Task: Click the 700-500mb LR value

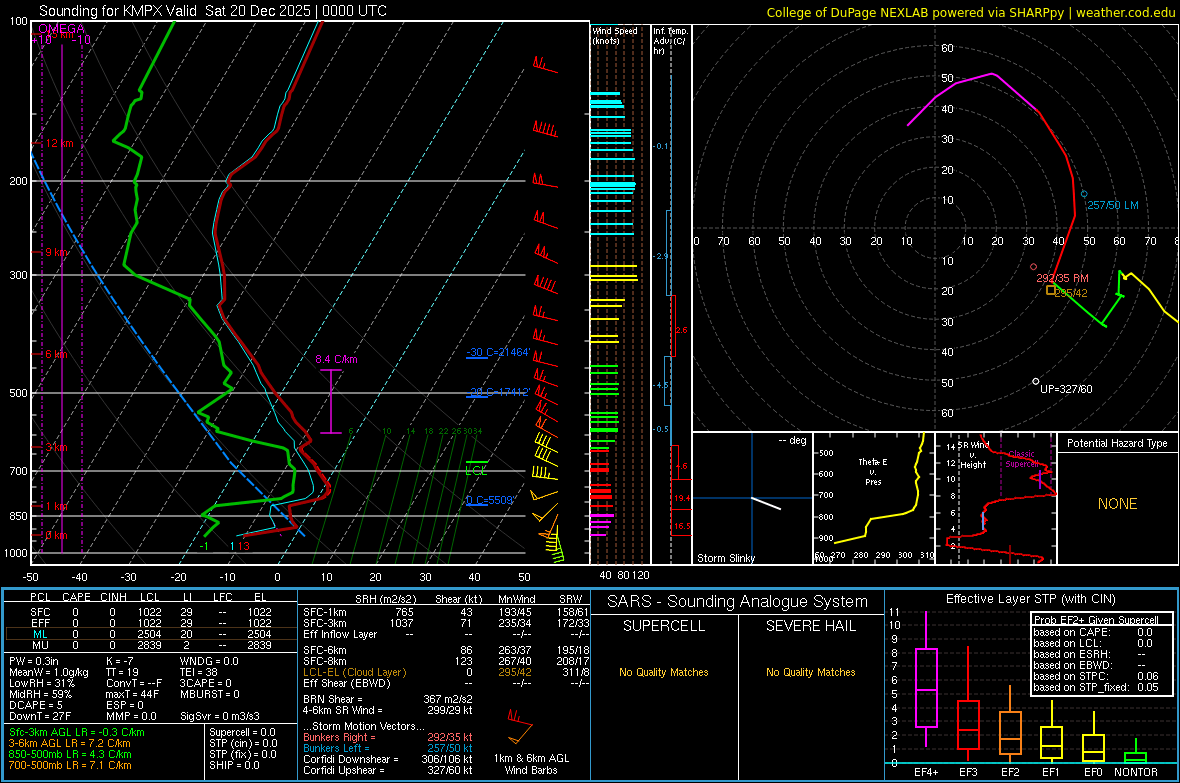Action: point(70,765)
